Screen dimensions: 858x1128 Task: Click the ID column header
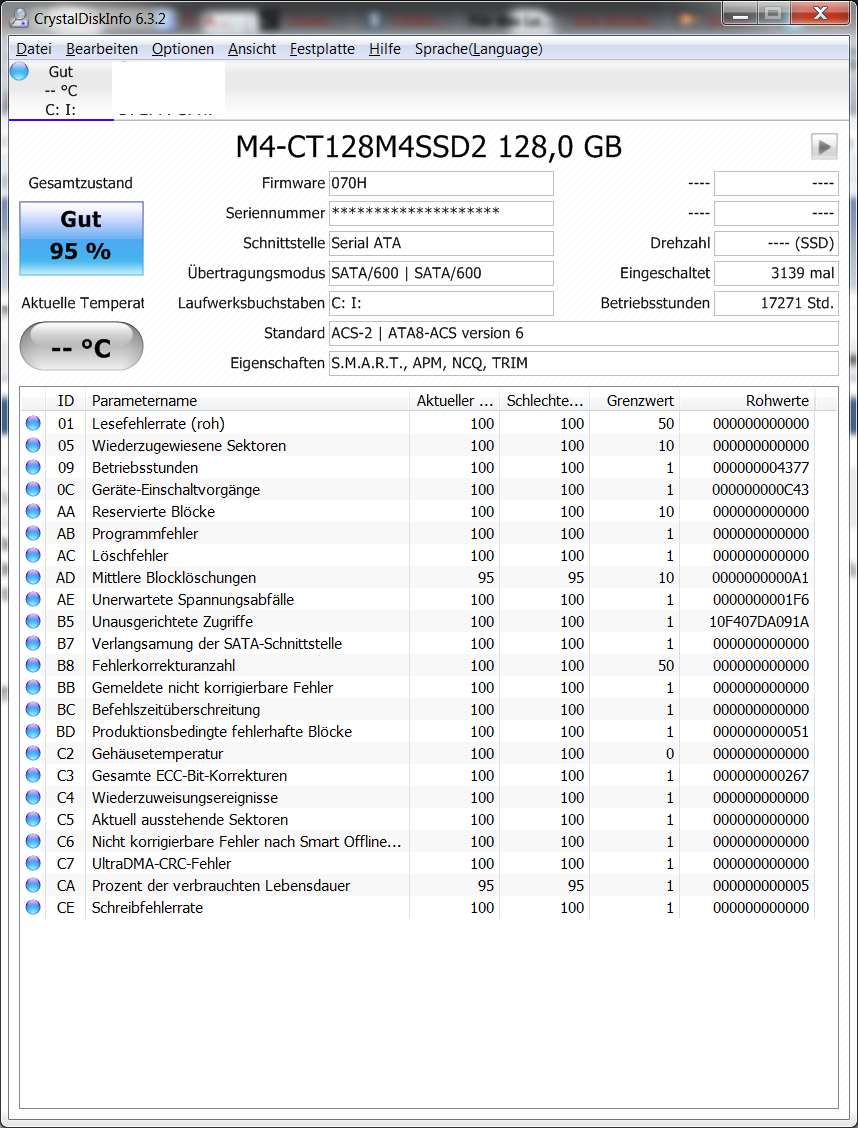(65, 401)
